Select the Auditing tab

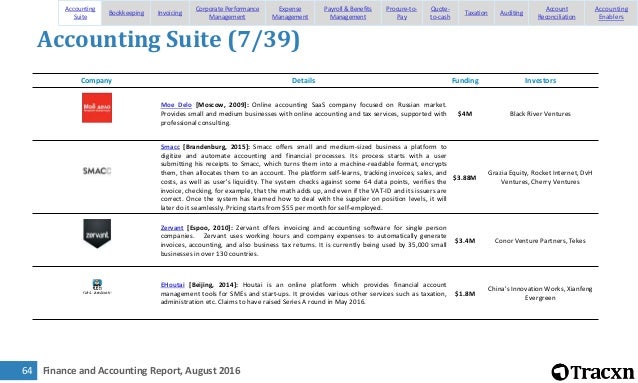point(511,13)
